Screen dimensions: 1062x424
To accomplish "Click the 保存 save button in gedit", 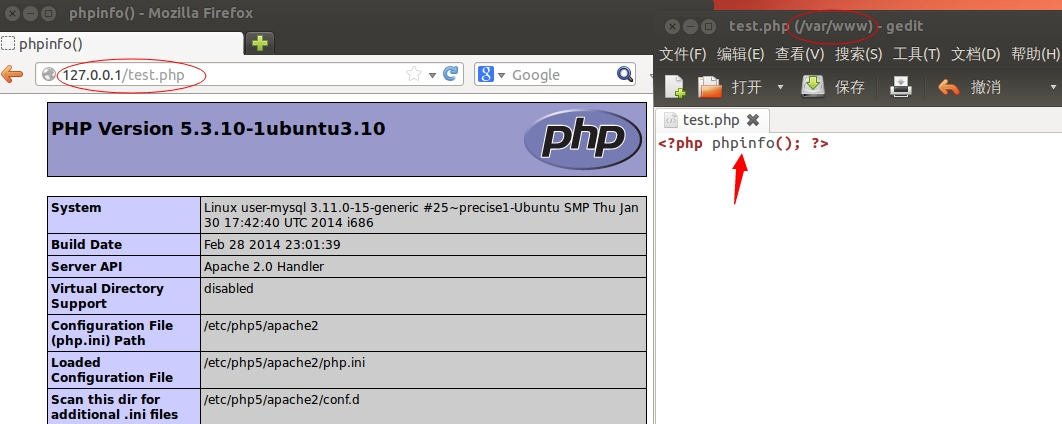I will (833, 87).
